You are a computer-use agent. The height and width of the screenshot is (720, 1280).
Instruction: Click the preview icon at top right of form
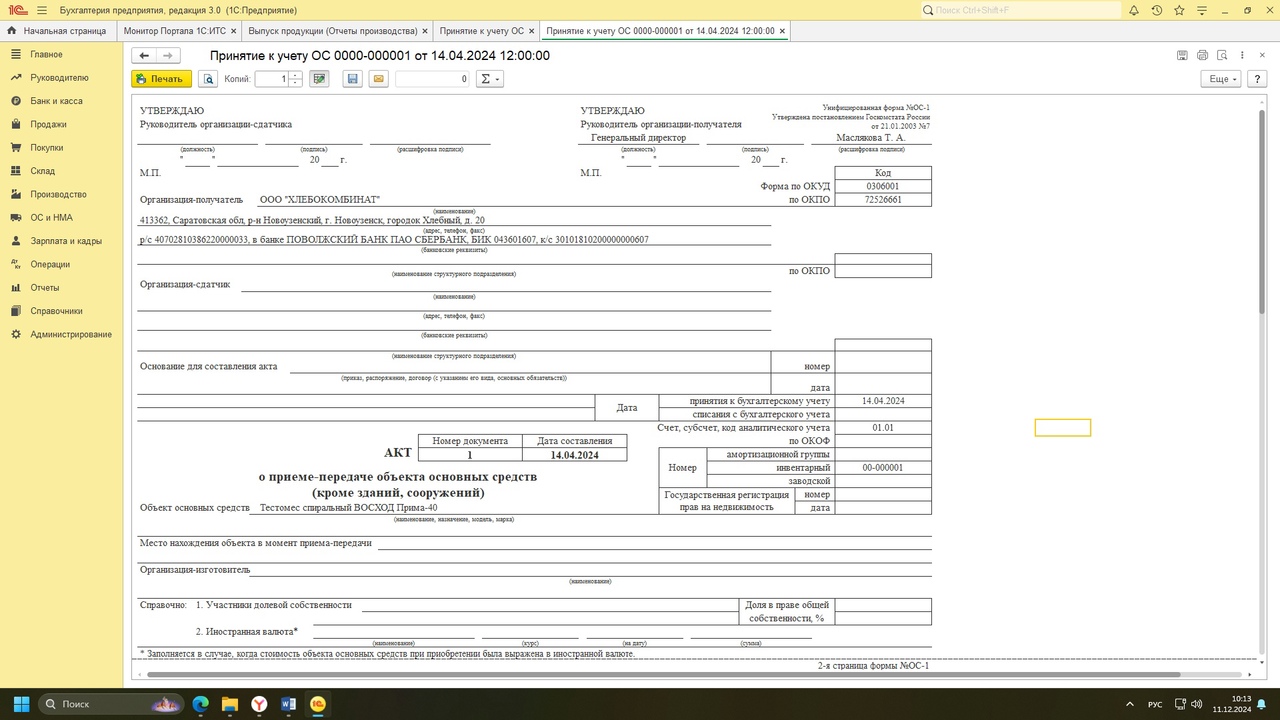coord(1222,56)
